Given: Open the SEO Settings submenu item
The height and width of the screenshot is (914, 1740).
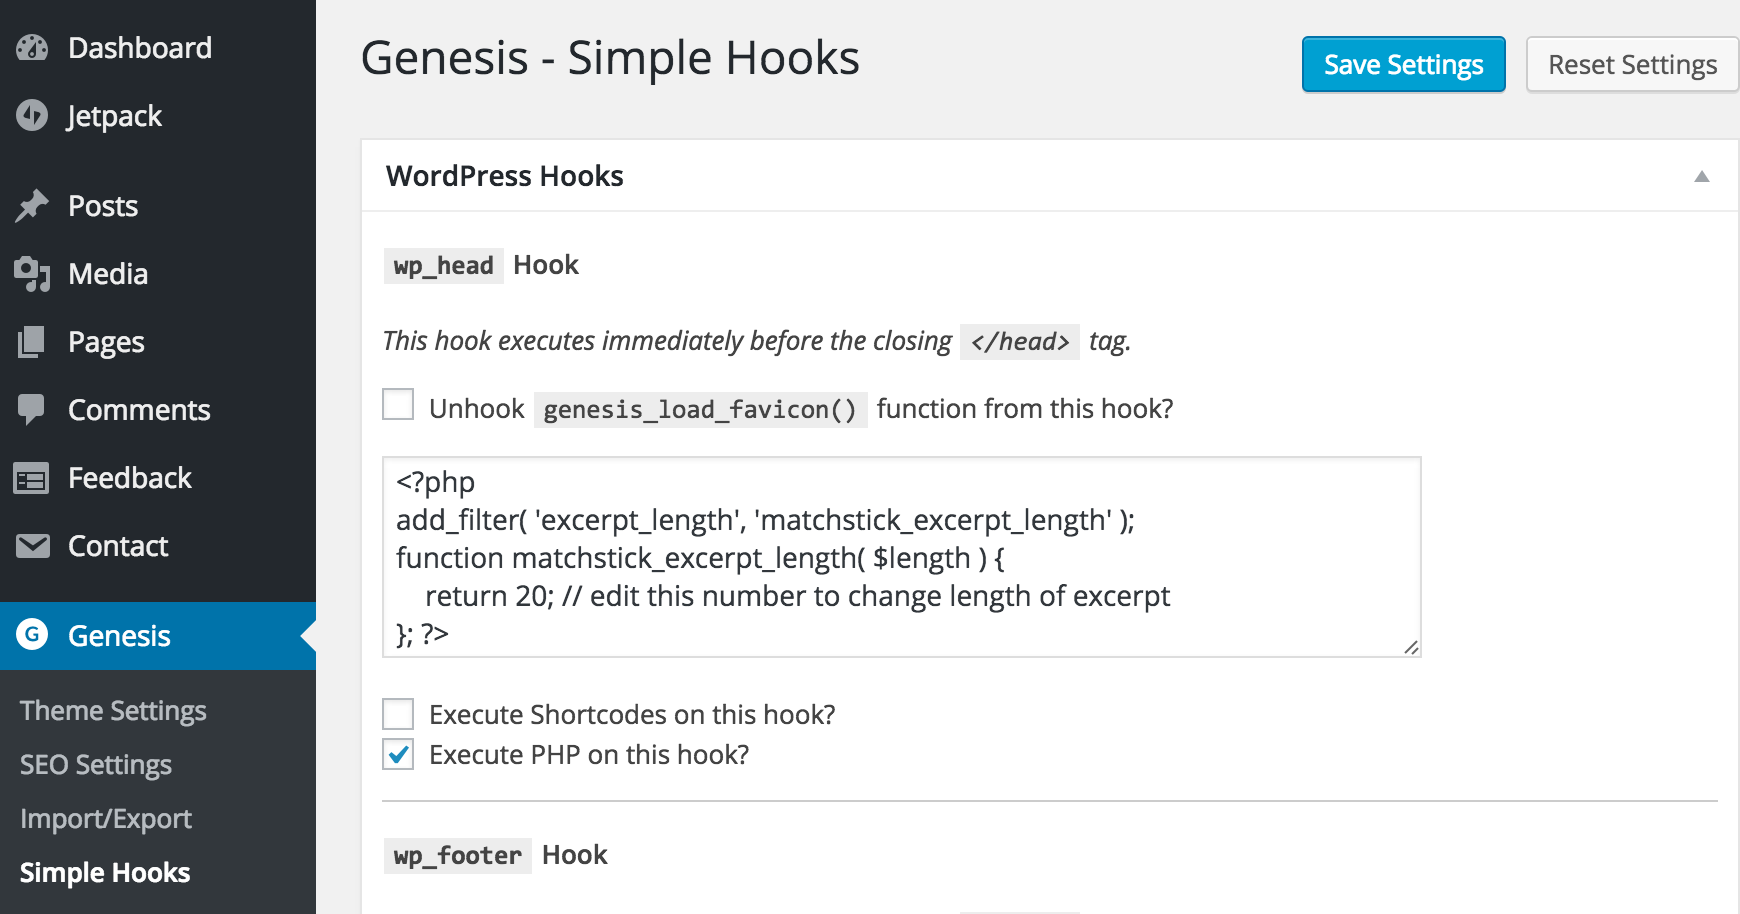Looking at the screenshot, I should pyautogui.click(x=96, y=764).
